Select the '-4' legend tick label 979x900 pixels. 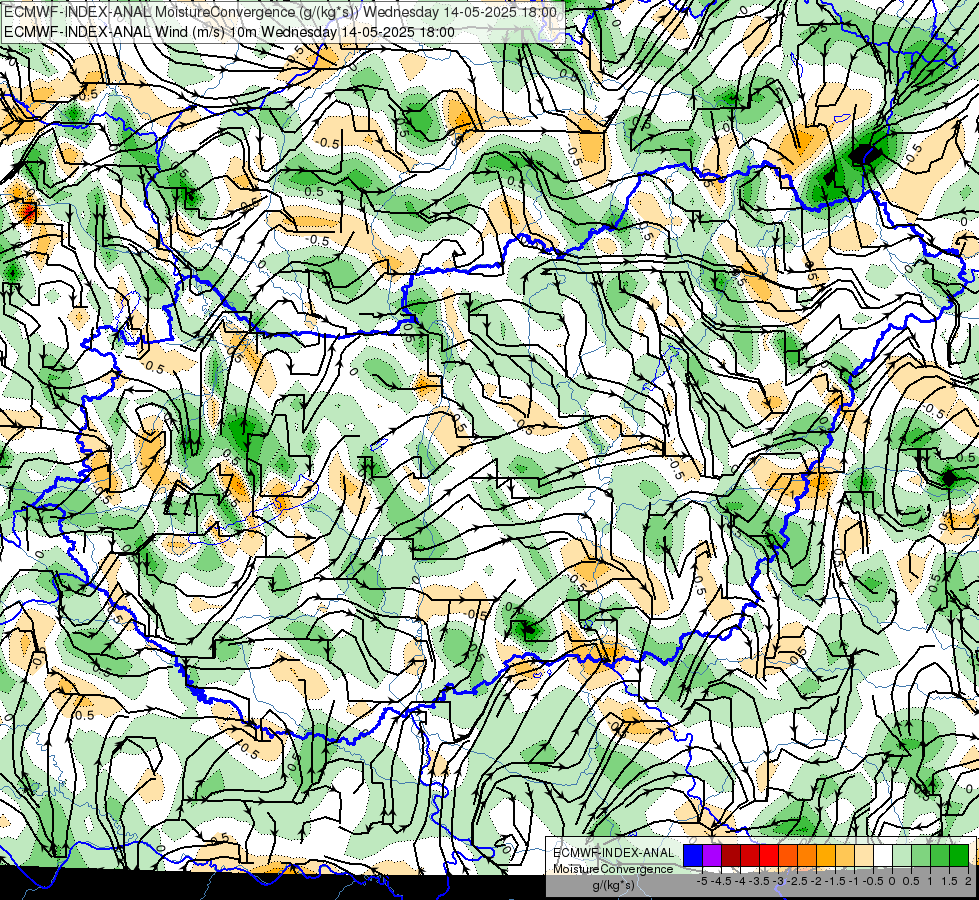click(740, 881)
